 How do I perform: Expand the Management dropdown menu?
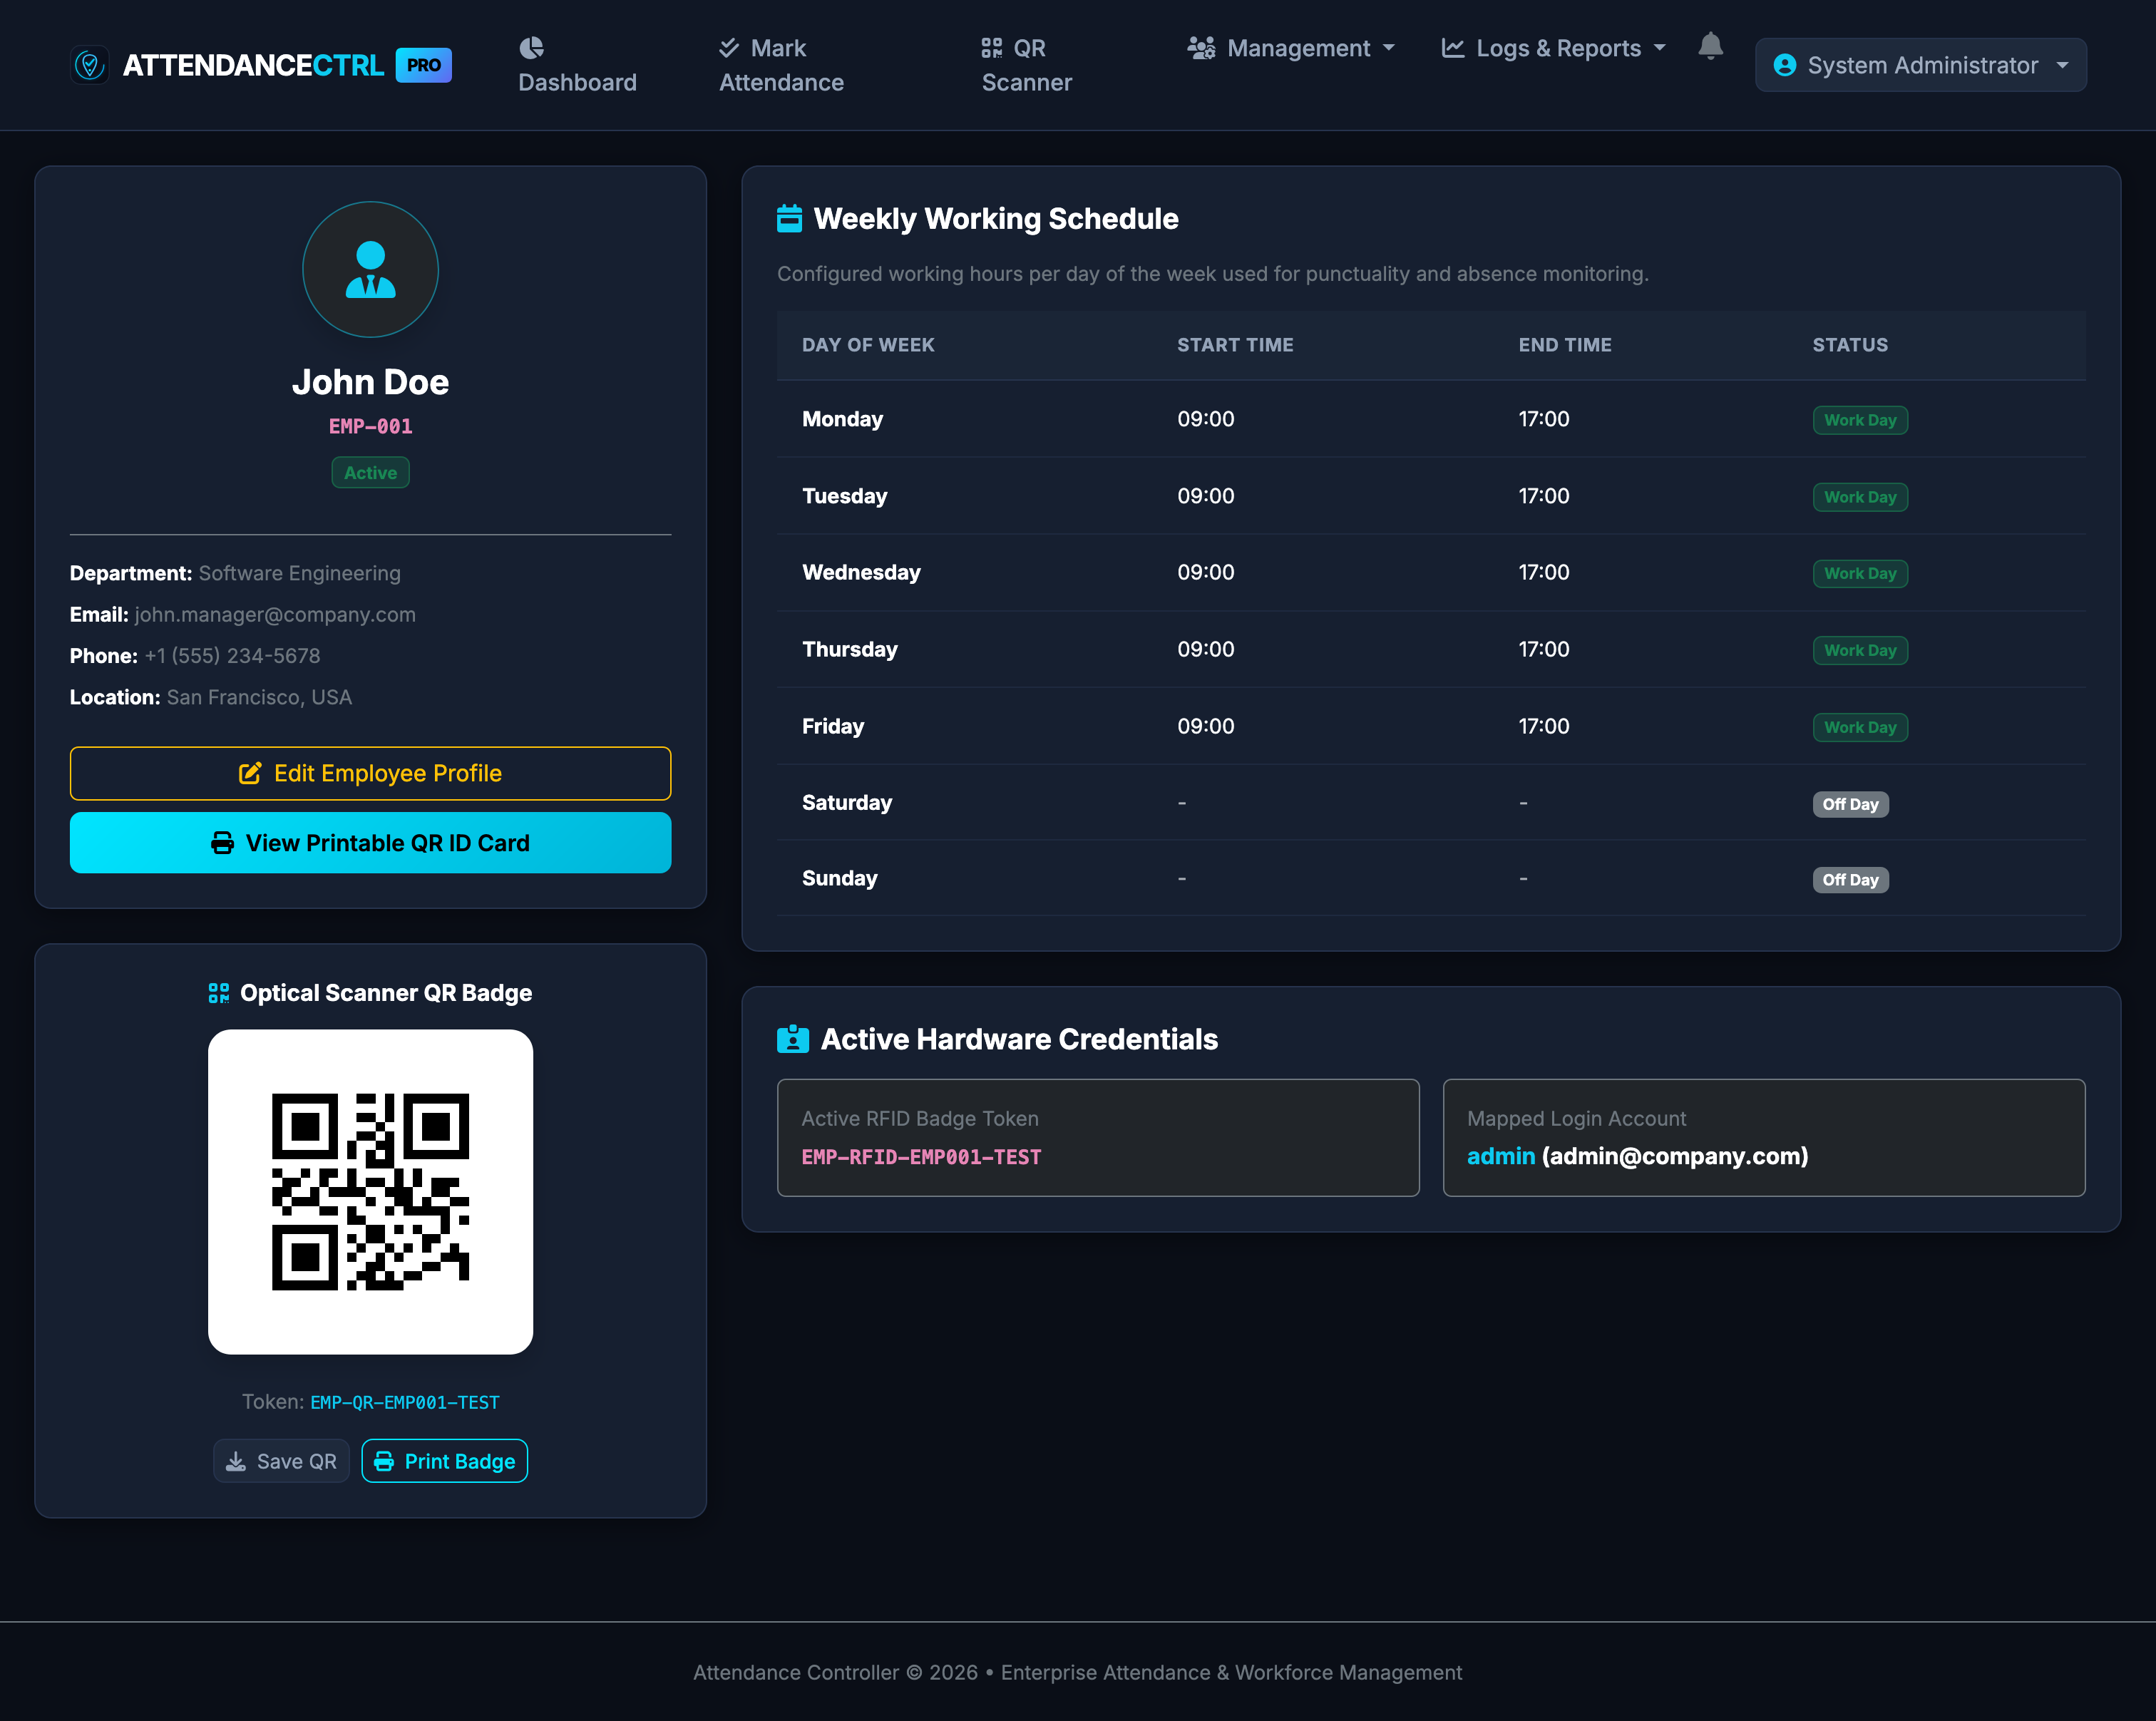tap(1290, 48)
